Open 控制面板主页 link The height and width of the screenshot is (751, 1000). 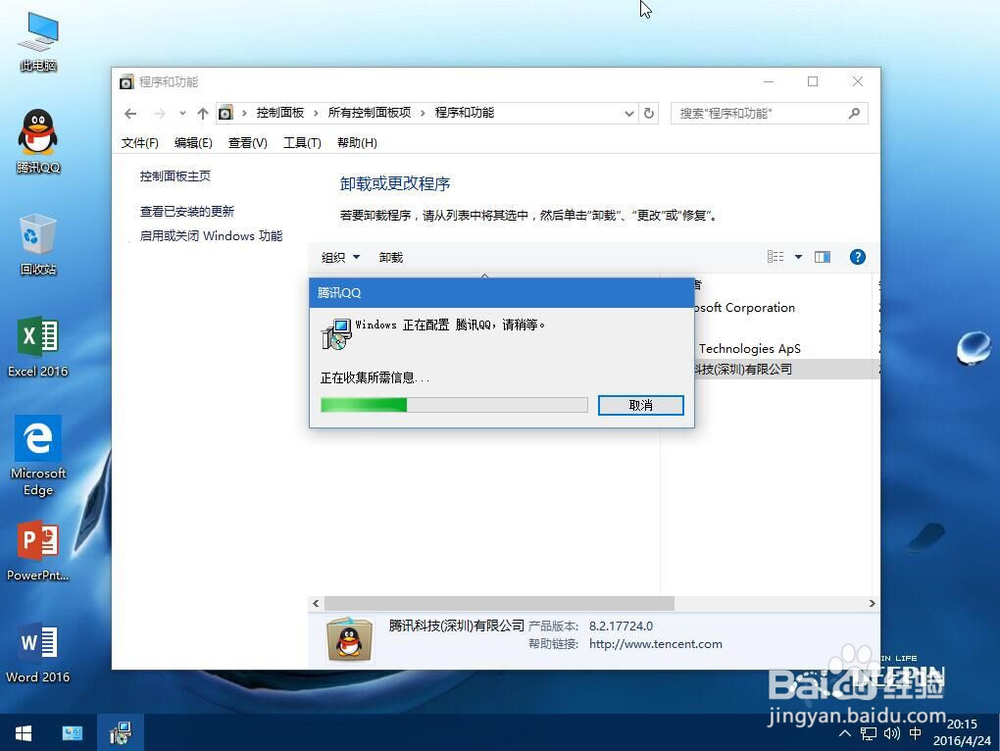[175, 176]
